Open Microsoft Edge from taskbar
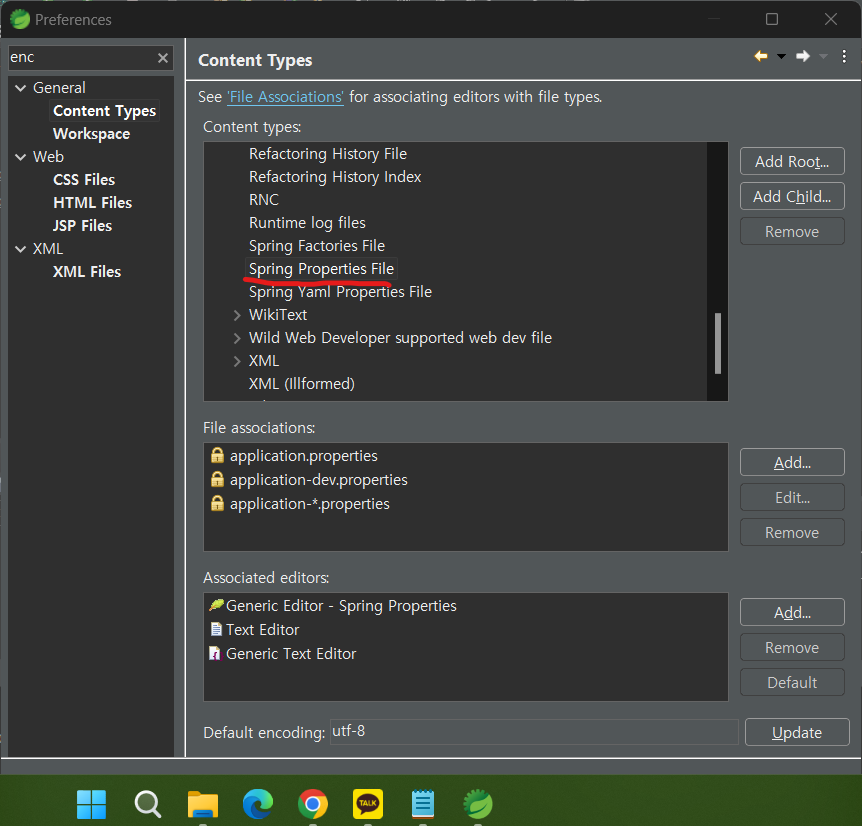 258,804
